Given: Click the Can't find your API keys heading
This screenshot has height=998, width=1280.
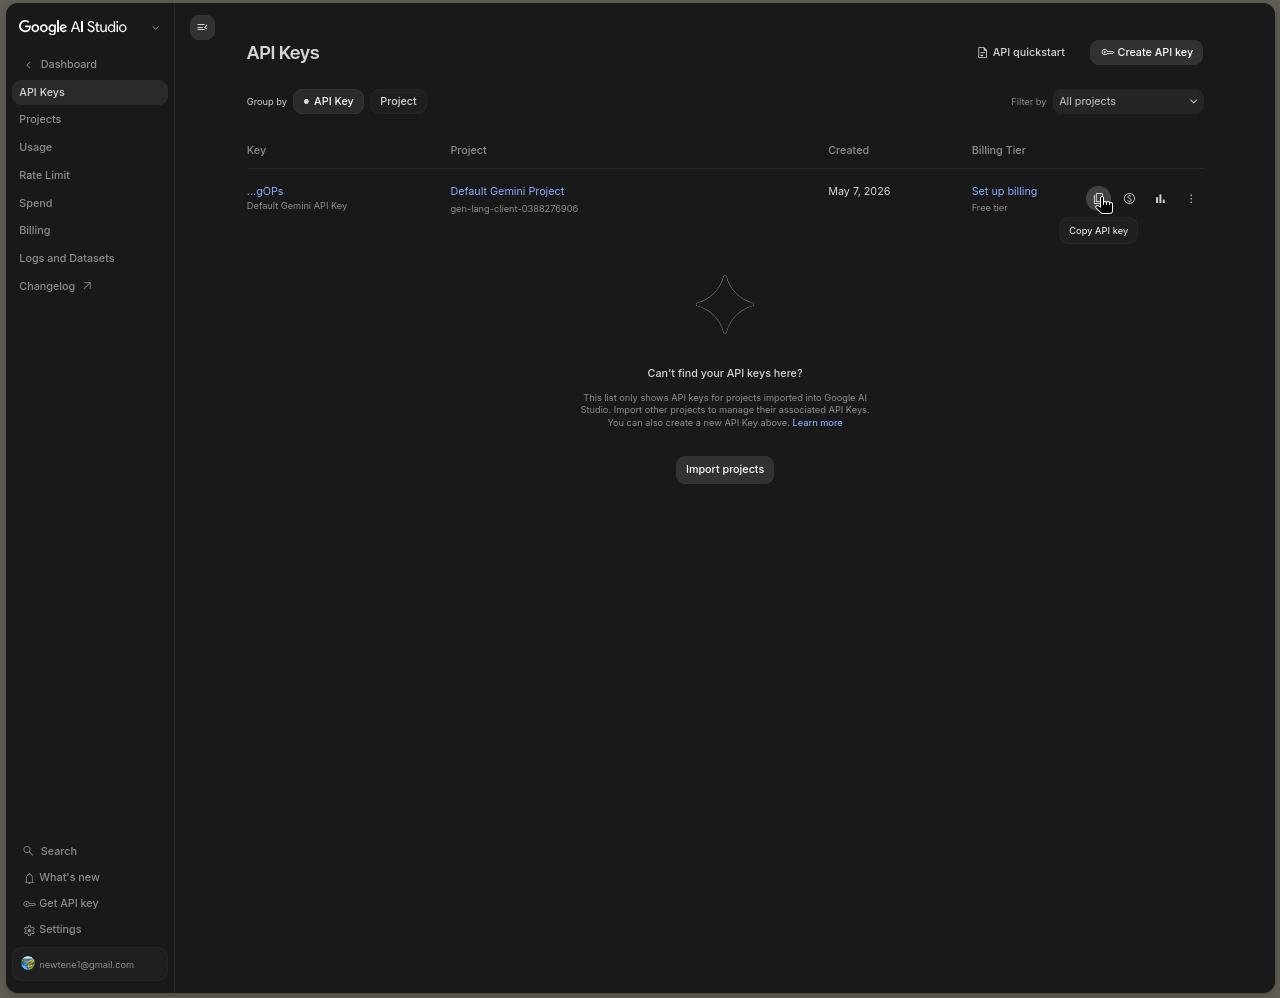Looking at the screenshot, I should [x=725, y=373].
